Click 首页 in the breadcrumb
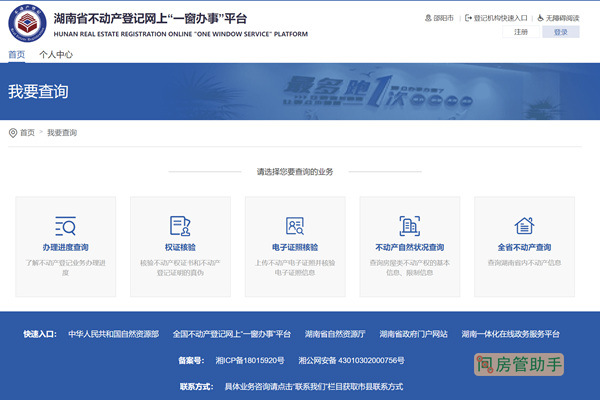This screenshot has height=400, width=600. [x=27, y=133]
